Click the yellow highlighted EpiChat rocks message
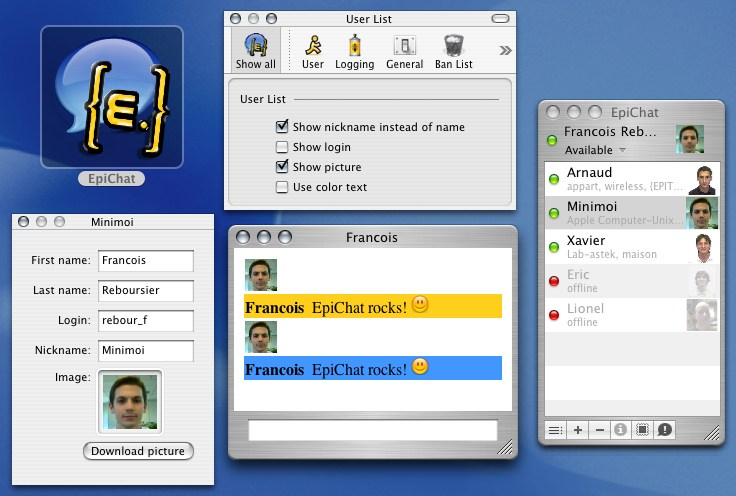 point(373,306)
